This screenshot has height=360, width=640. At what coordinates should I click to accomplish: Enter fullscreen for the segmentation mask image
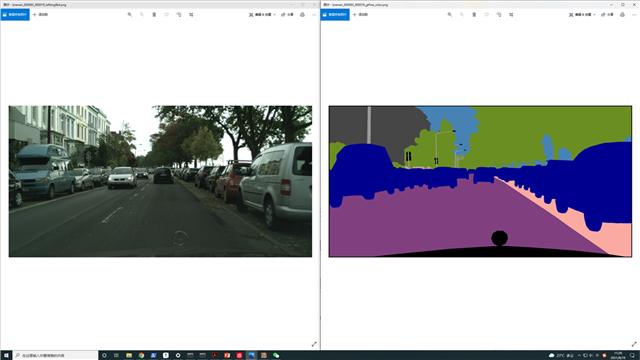(x=634, y=344)
